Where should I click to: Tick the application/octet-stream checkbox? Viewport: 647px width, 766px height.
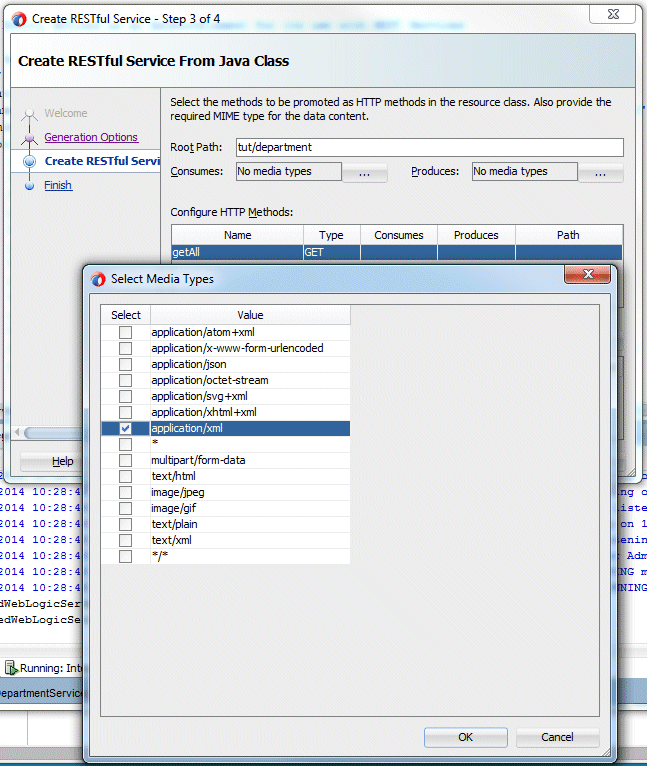[126, 381]
